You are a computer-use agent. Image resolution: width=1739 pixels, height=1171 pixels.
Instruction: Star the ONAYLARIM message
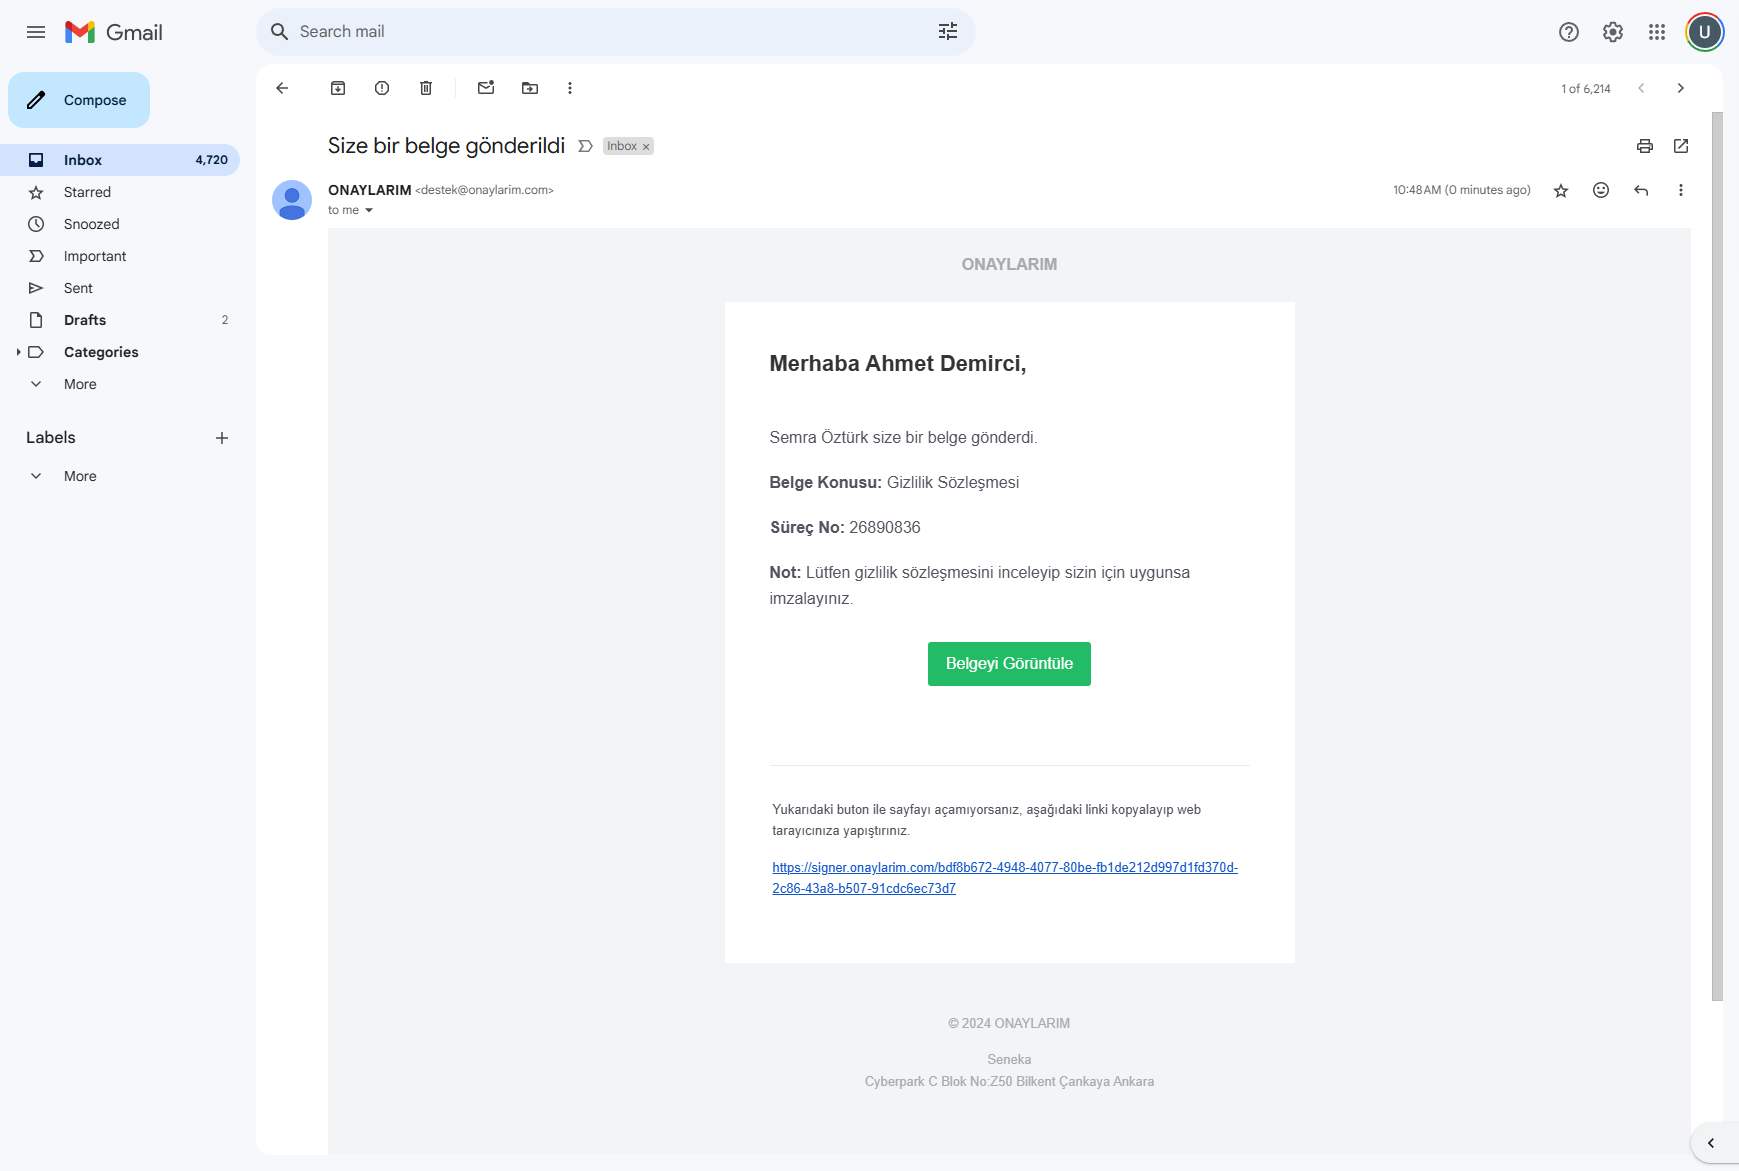pyautogui.click(x=1561, y=190)
